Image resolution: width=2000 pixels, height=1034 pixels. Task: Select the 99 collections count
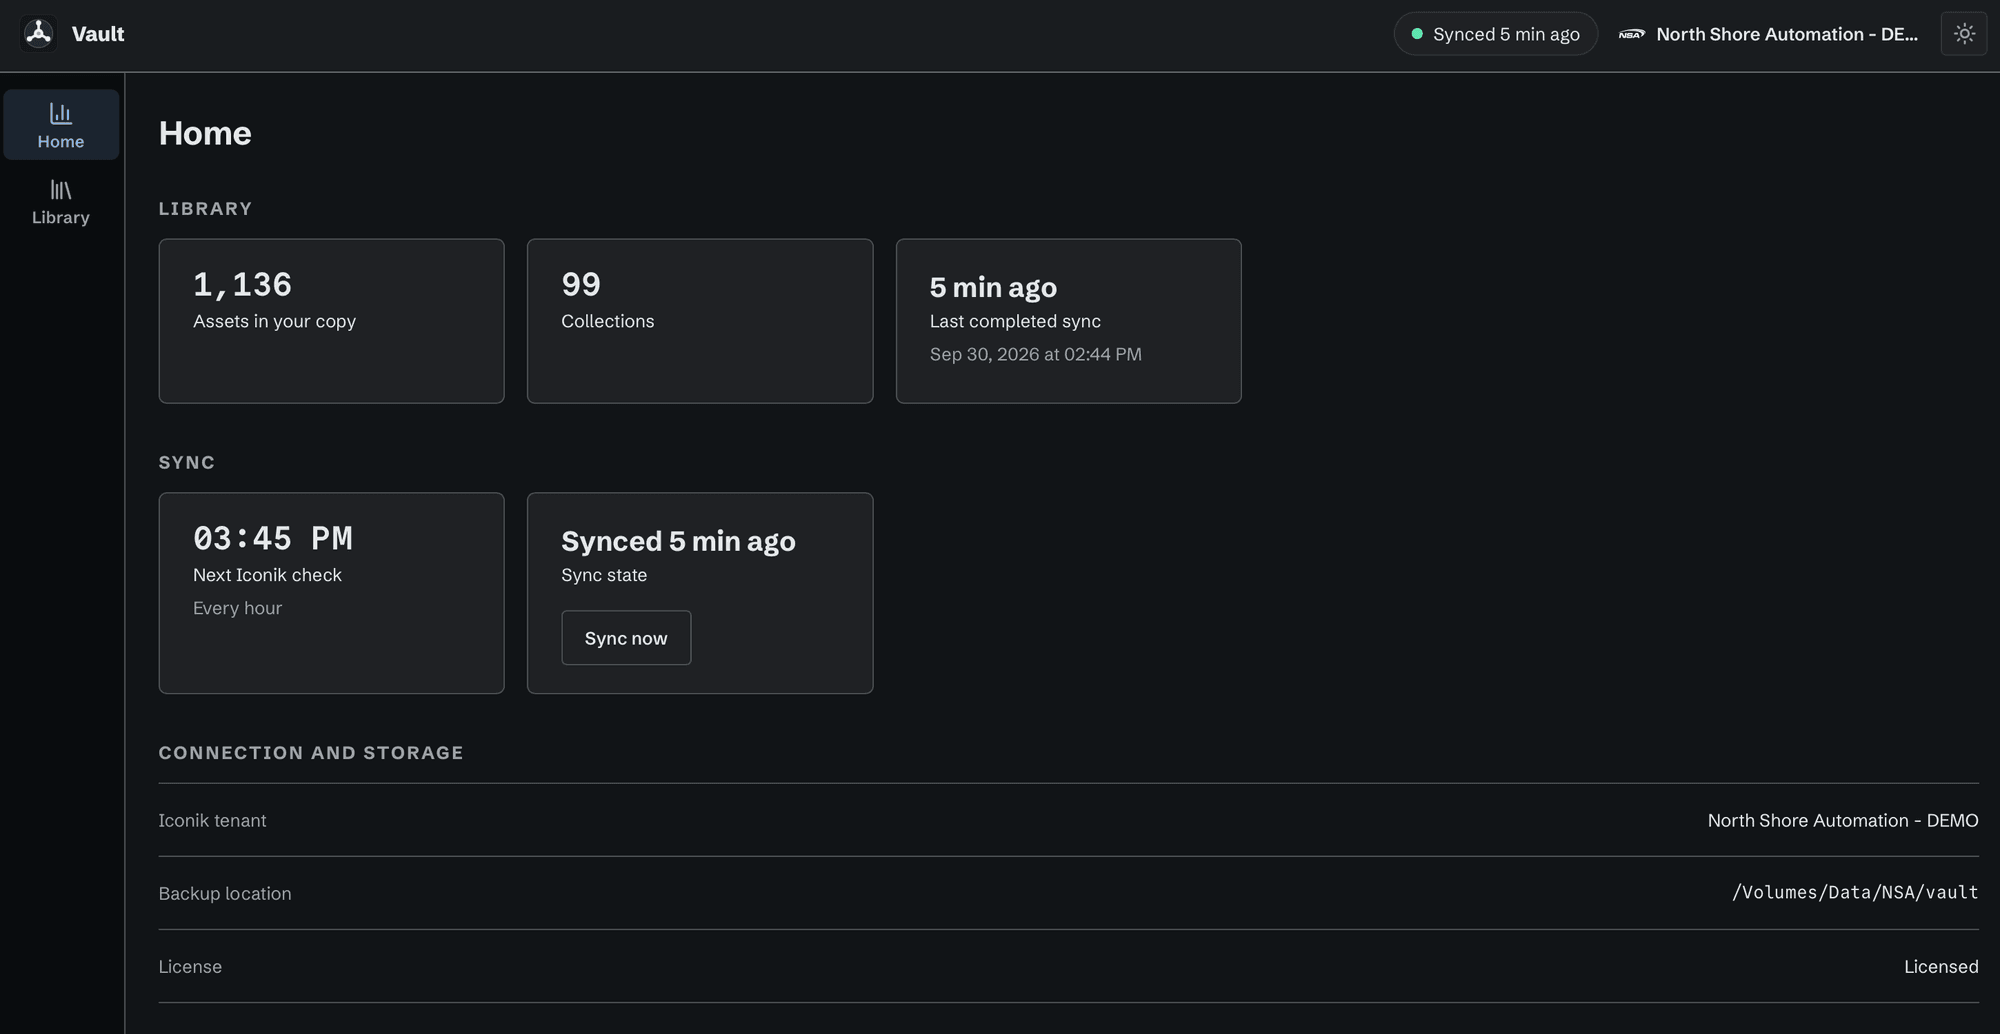[x=581, y=285]
